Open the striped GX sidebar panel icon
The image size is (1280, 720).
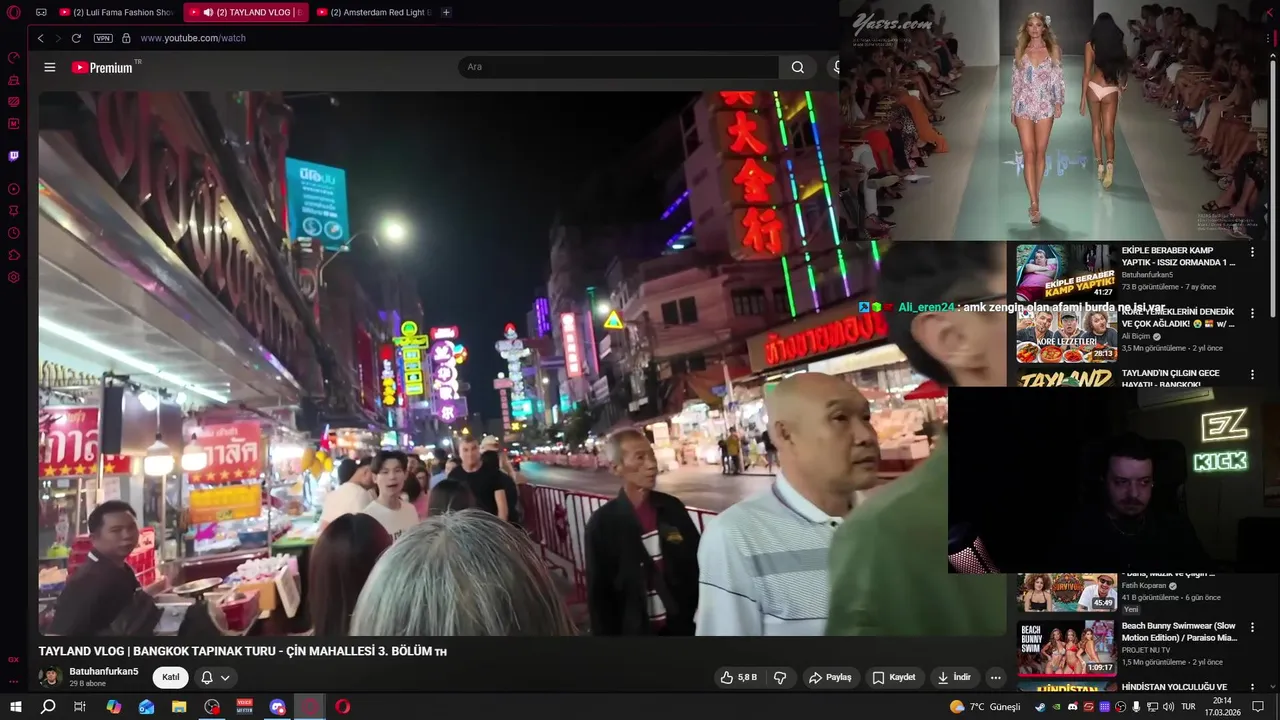(x=14, y=102)
